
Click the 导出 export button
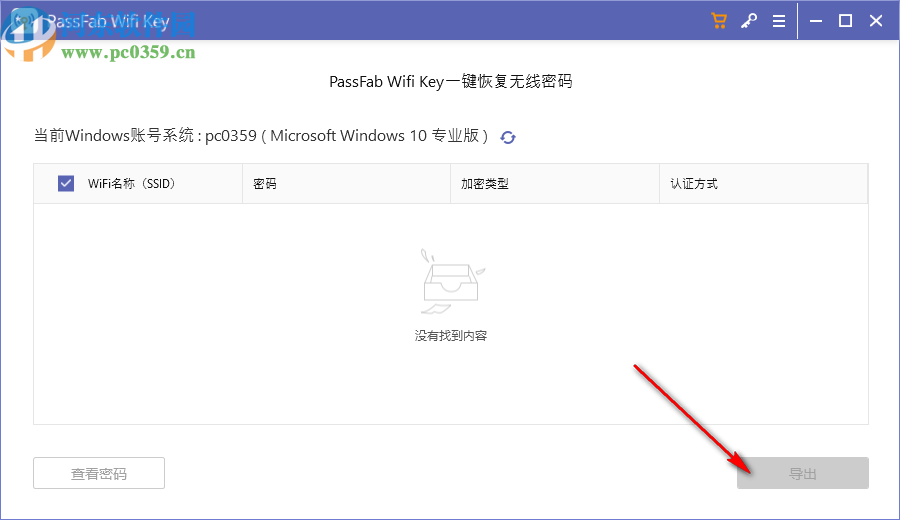[802, 473]
